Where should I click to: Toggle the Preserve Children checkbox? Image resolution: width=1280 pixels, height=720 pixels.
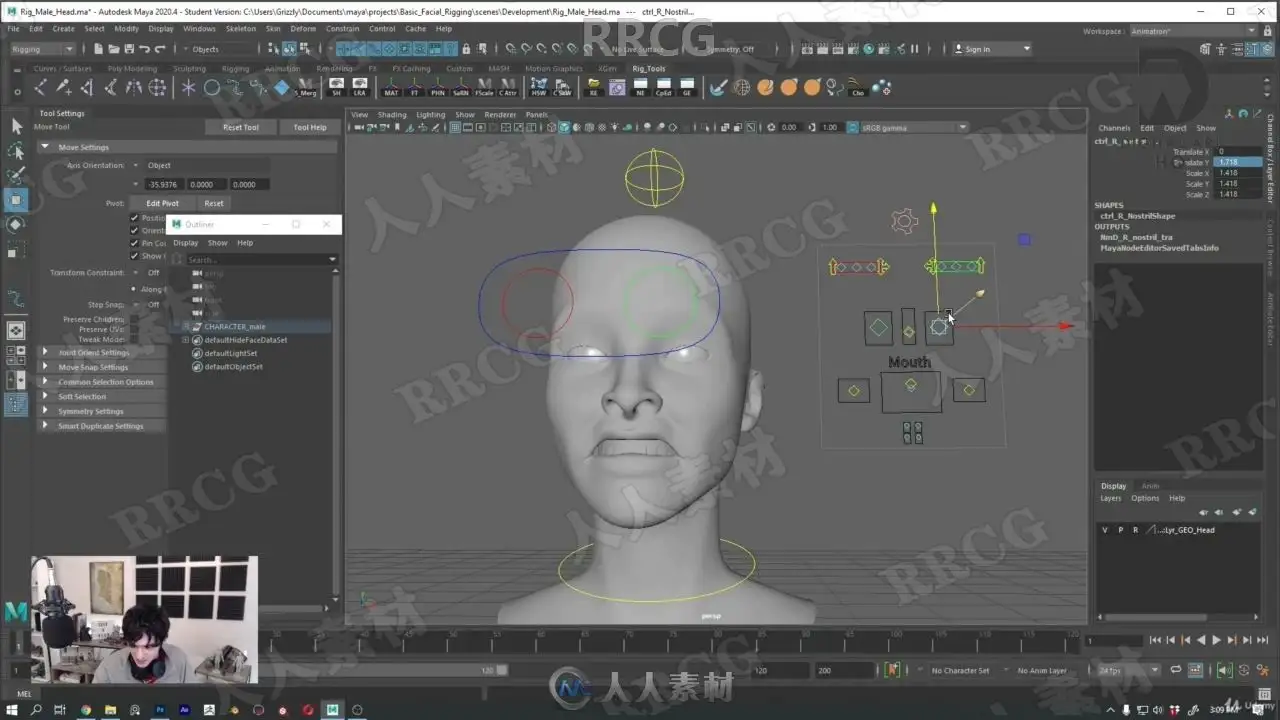coord(134,319)
